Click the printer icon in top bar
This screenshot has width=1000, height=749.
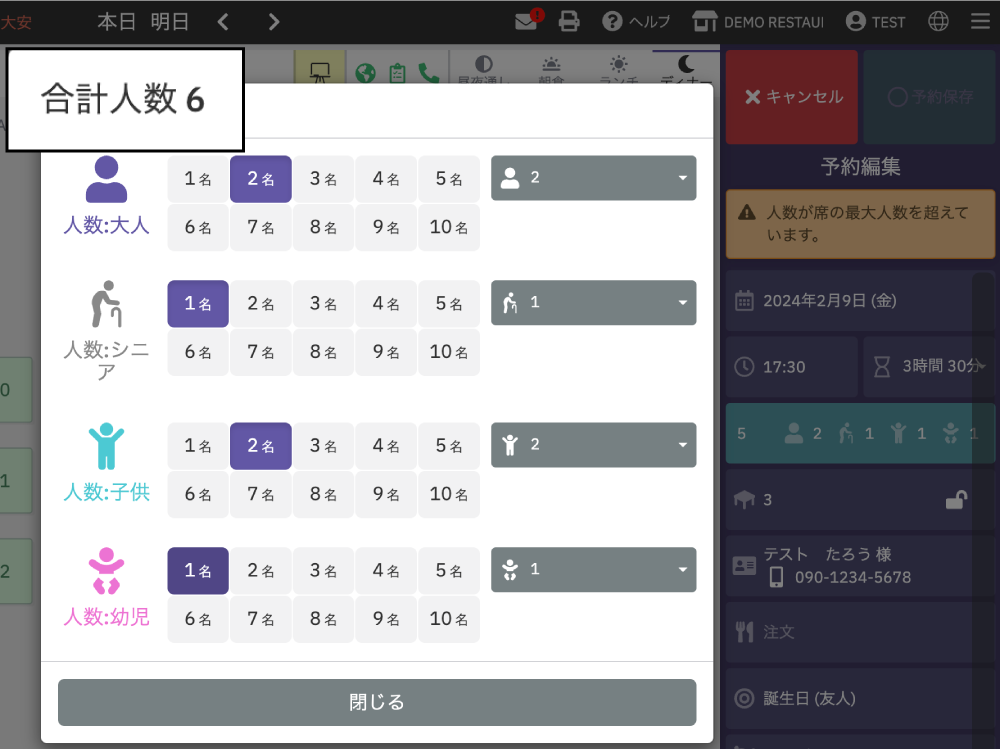(569, 22)
